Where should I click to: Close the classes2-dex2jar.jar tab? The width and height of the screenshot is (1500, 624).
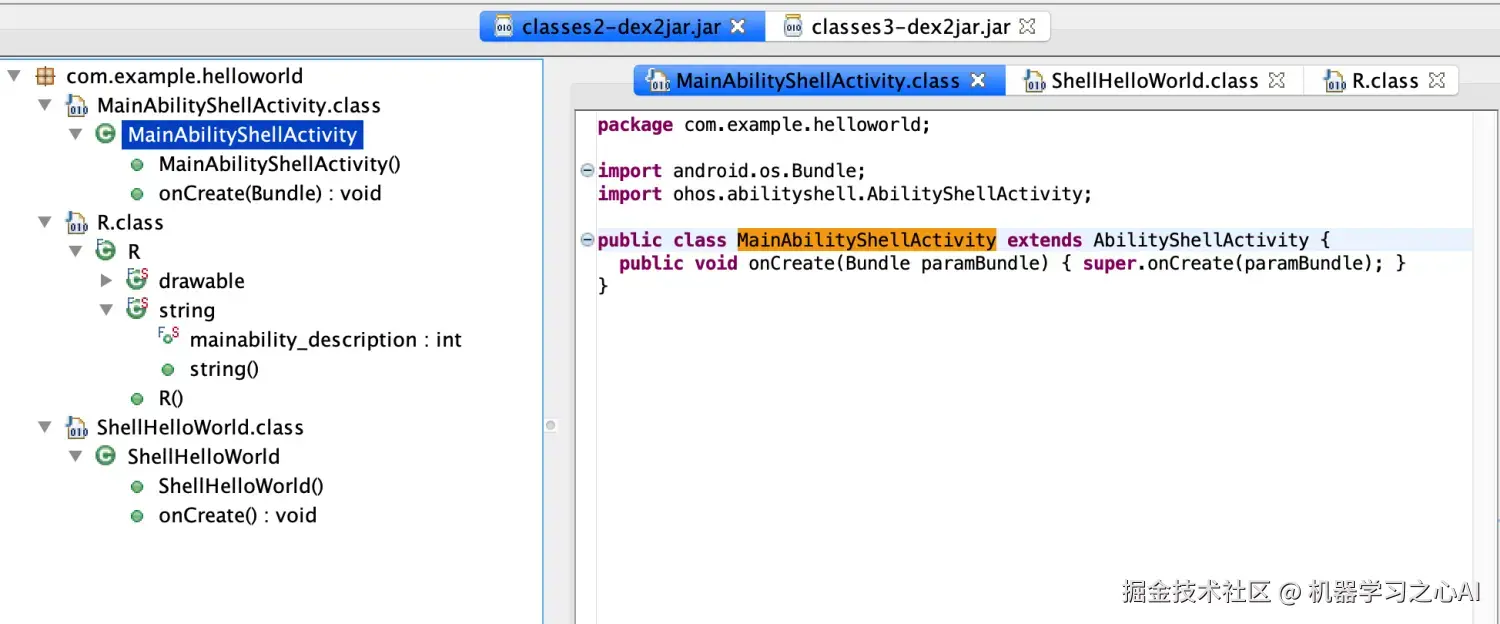pos(738,27)
